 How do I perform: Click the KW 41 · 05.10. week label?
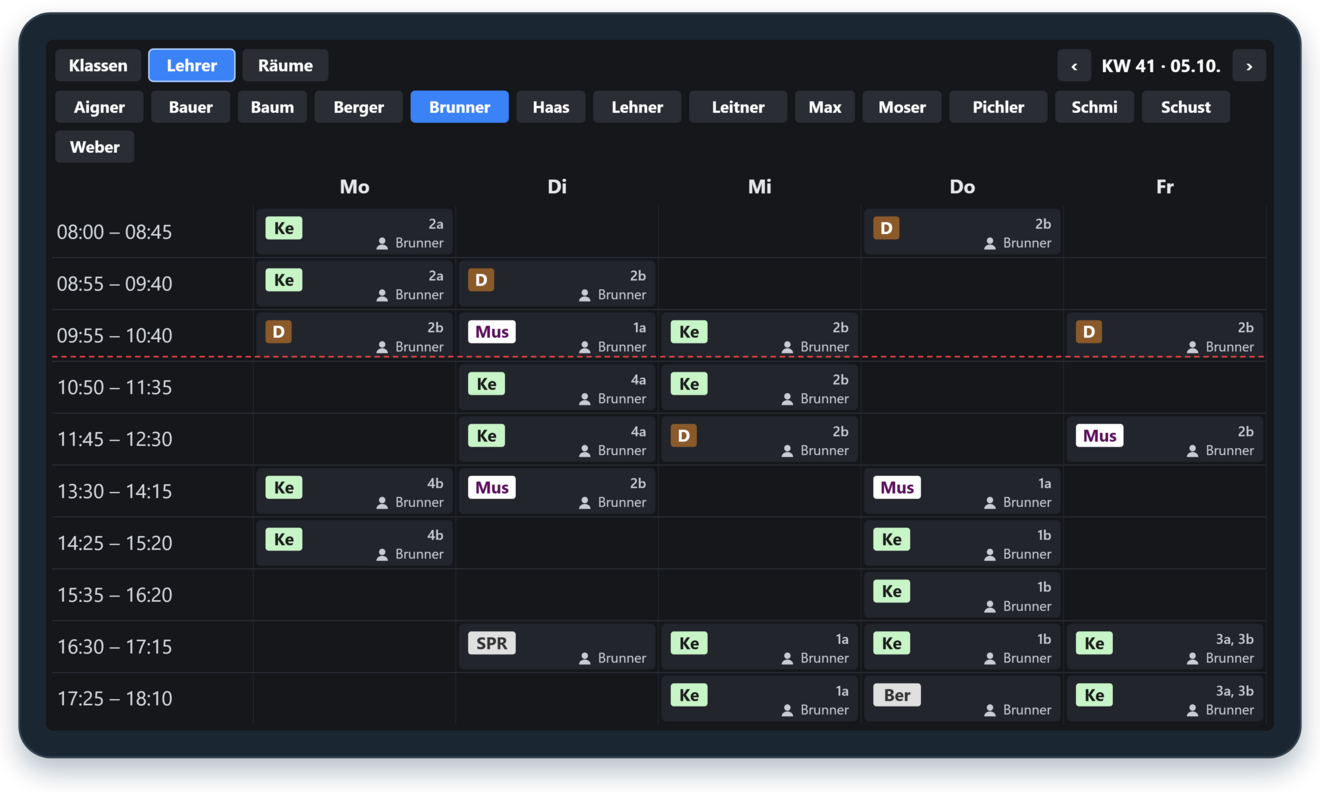1161,66
